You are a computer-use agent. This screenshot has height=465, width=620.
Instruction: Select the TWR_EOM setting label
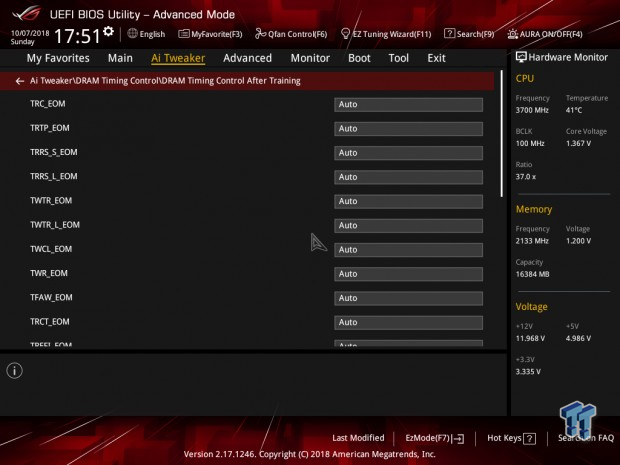[49, 273]
